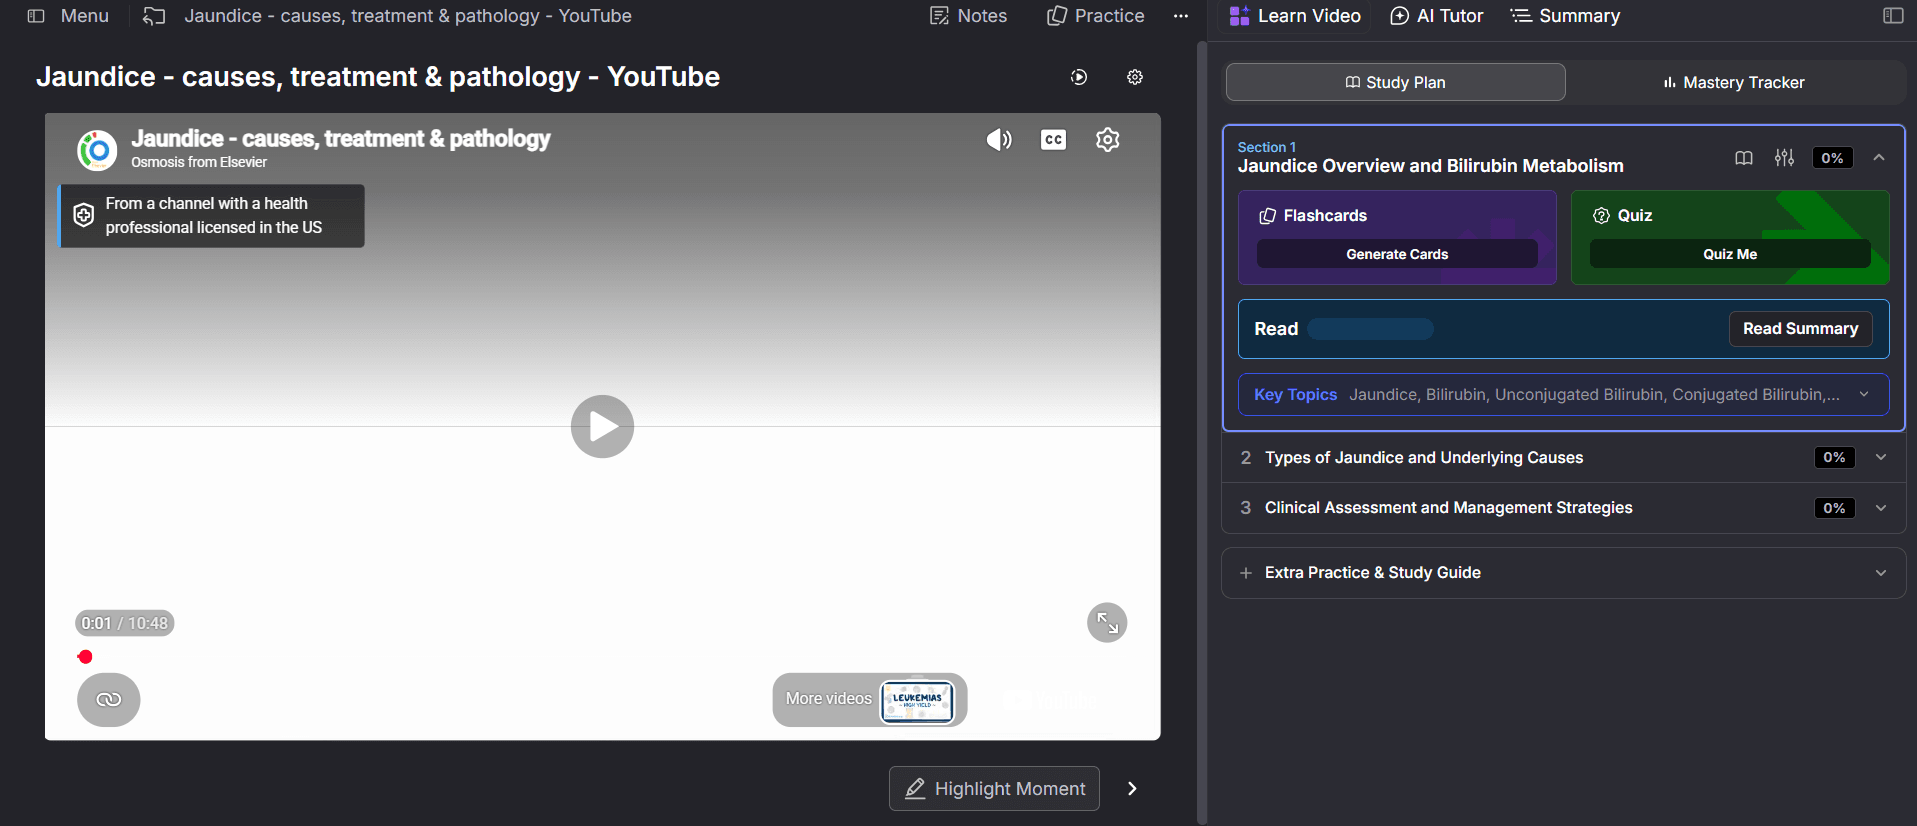Click the 'Osmosis from Elsevier' channel name
The height and width of the screenshot is (826, 1917).
pos(199,162)
